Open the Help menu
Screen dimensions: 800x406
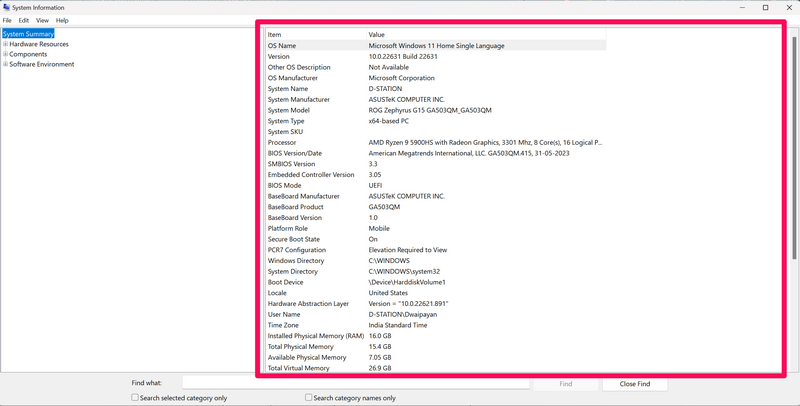pyautogui.click(x=62, y=20)
